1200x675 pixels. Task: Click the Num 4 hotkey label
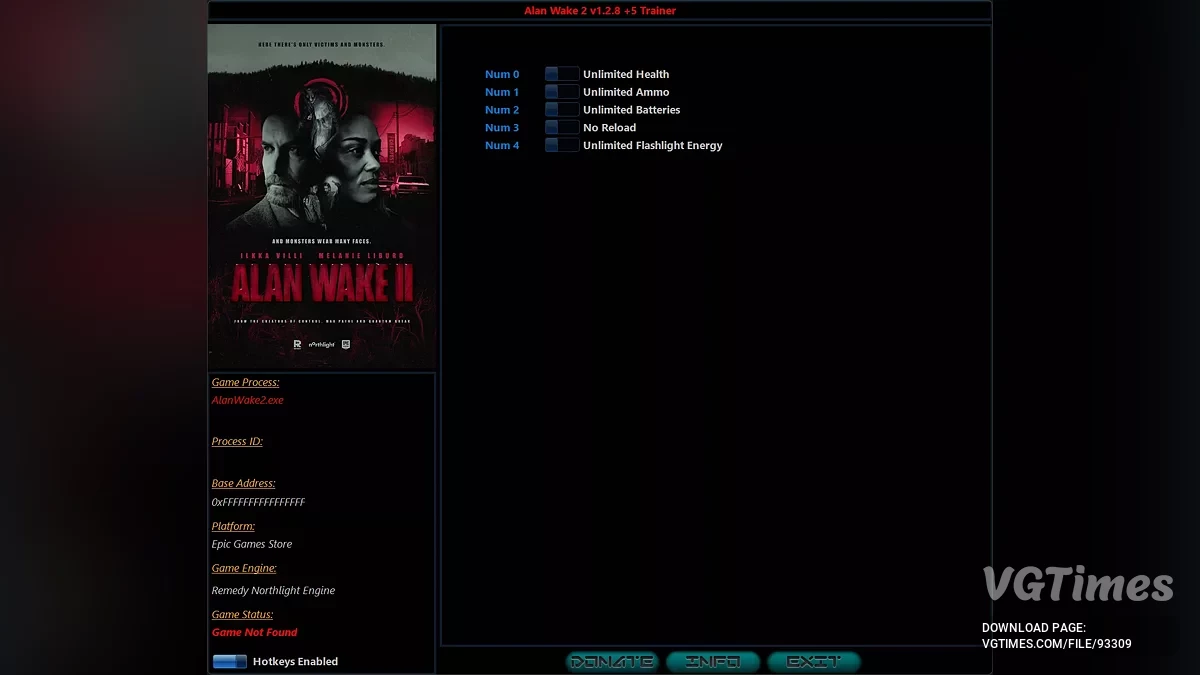[x=502, y=145]
